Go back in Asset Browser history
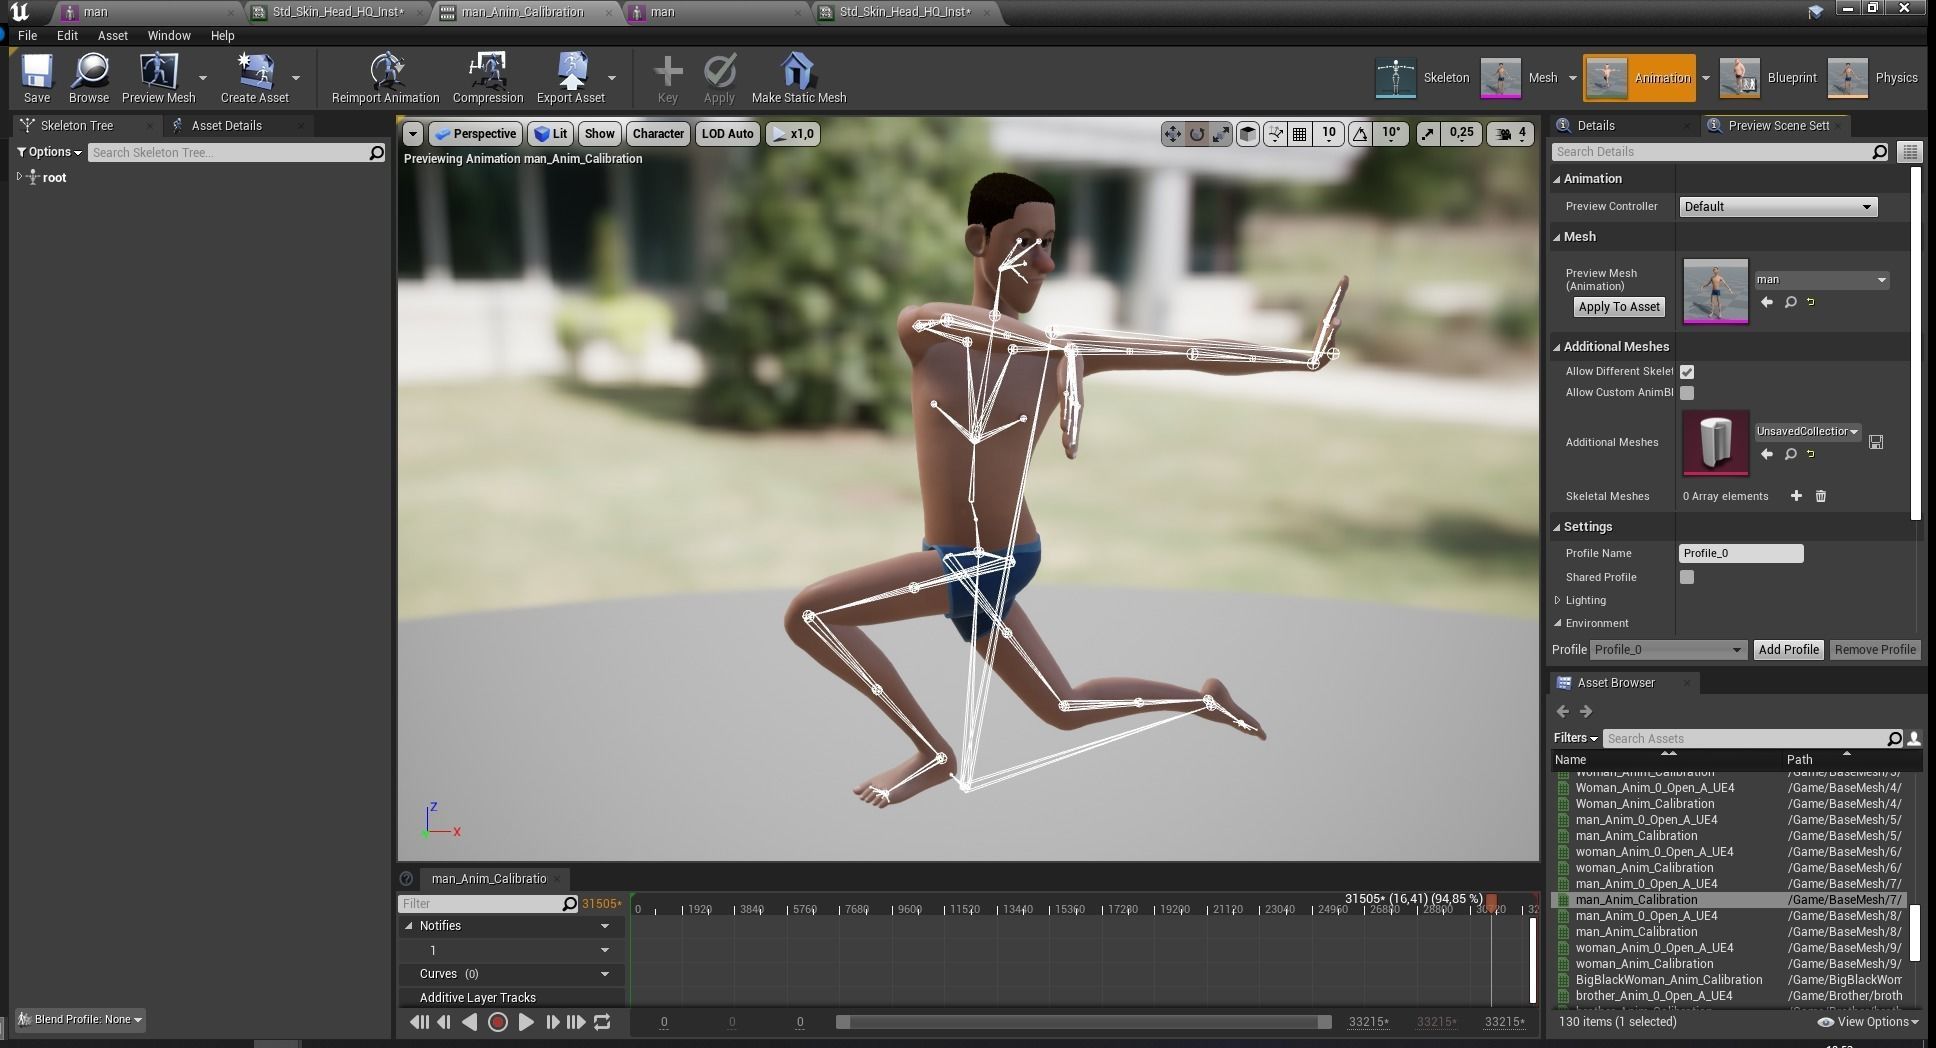This screenshot has height=1048, width=1936. point(1563,711)
